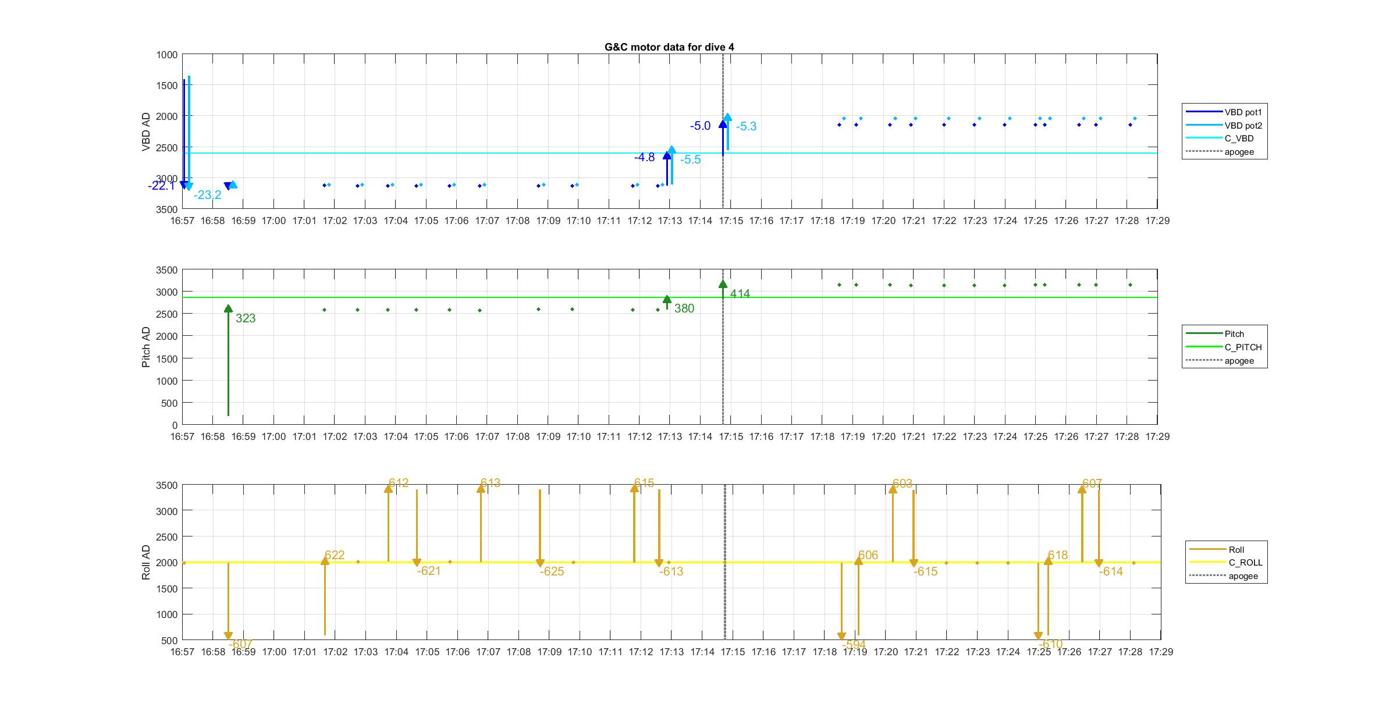Click the "17:00" tick under the VBD plot
The image size is (1400, 720).
[273, 221]
